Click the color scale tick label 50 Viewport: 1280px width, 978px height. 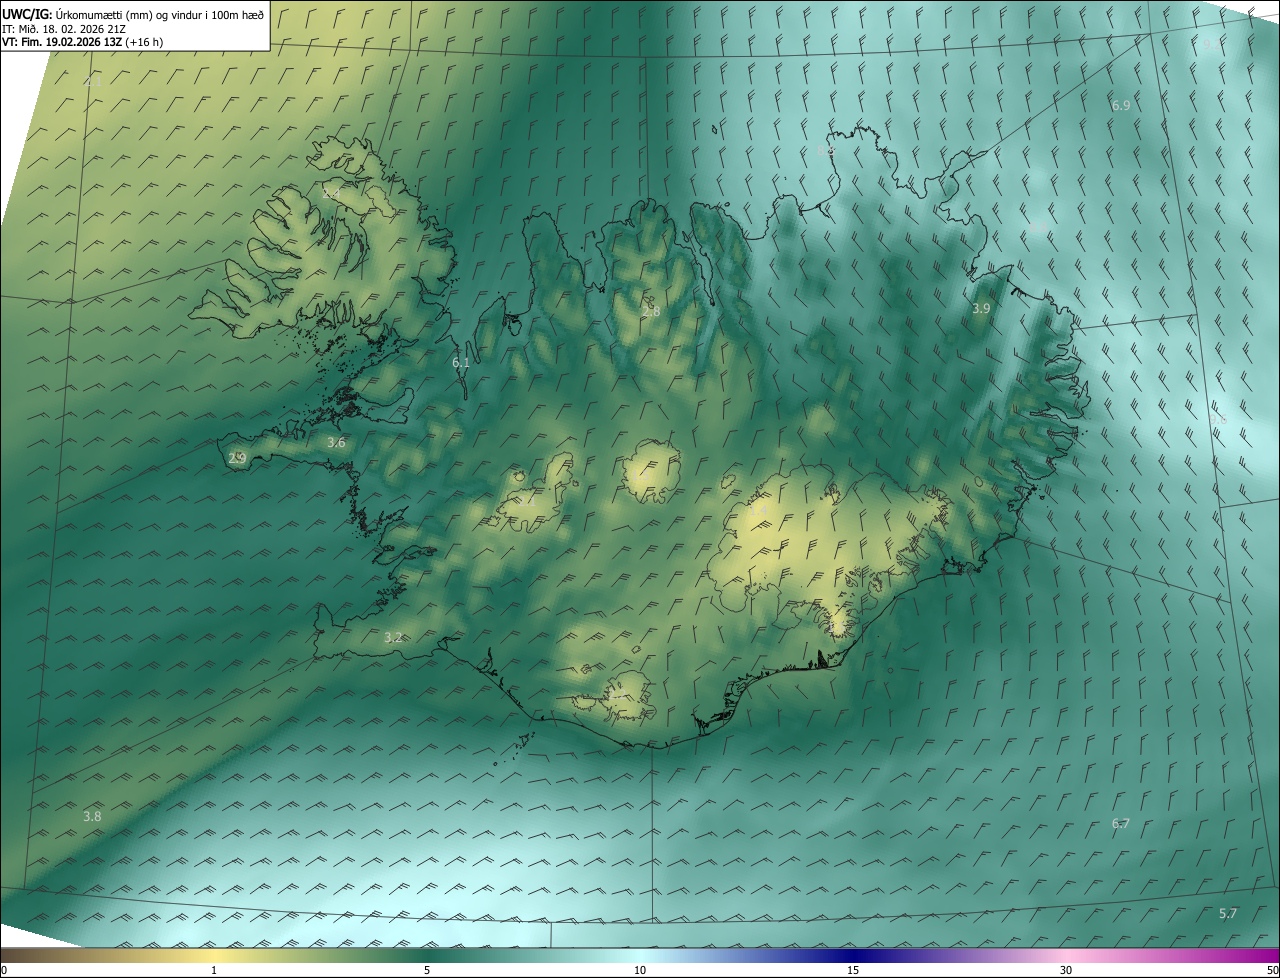pos(1272,970)
